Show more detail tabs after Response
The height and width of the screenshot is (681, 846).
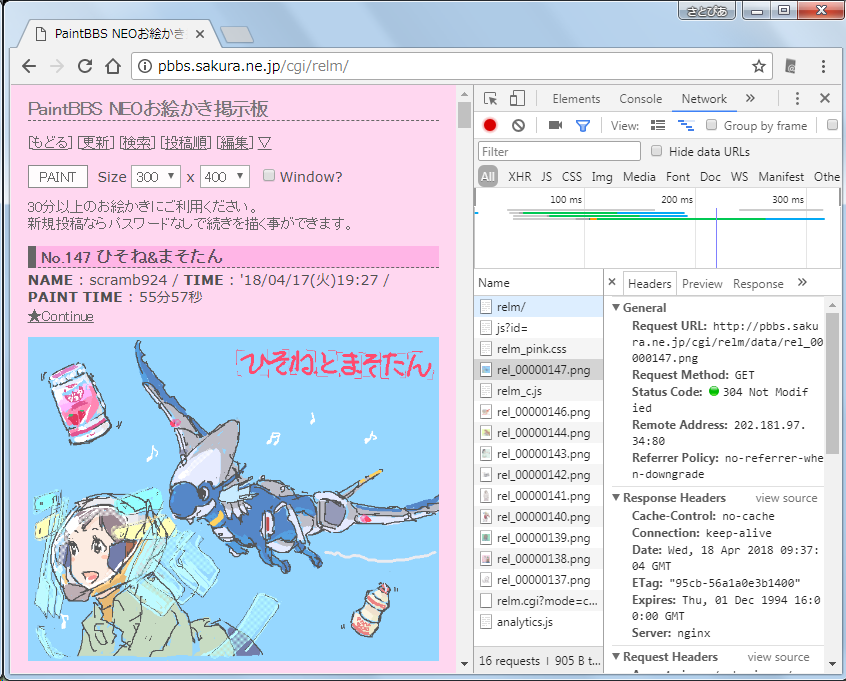point(802,282)
